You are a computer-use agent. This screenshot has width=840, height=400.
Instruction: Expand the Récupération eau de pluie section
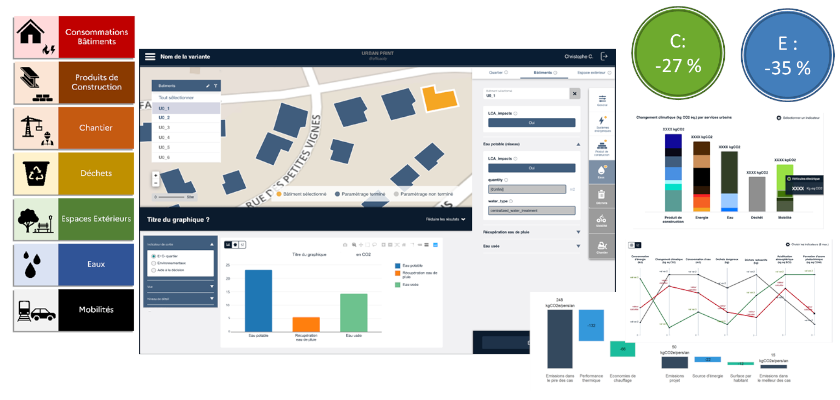577,230
